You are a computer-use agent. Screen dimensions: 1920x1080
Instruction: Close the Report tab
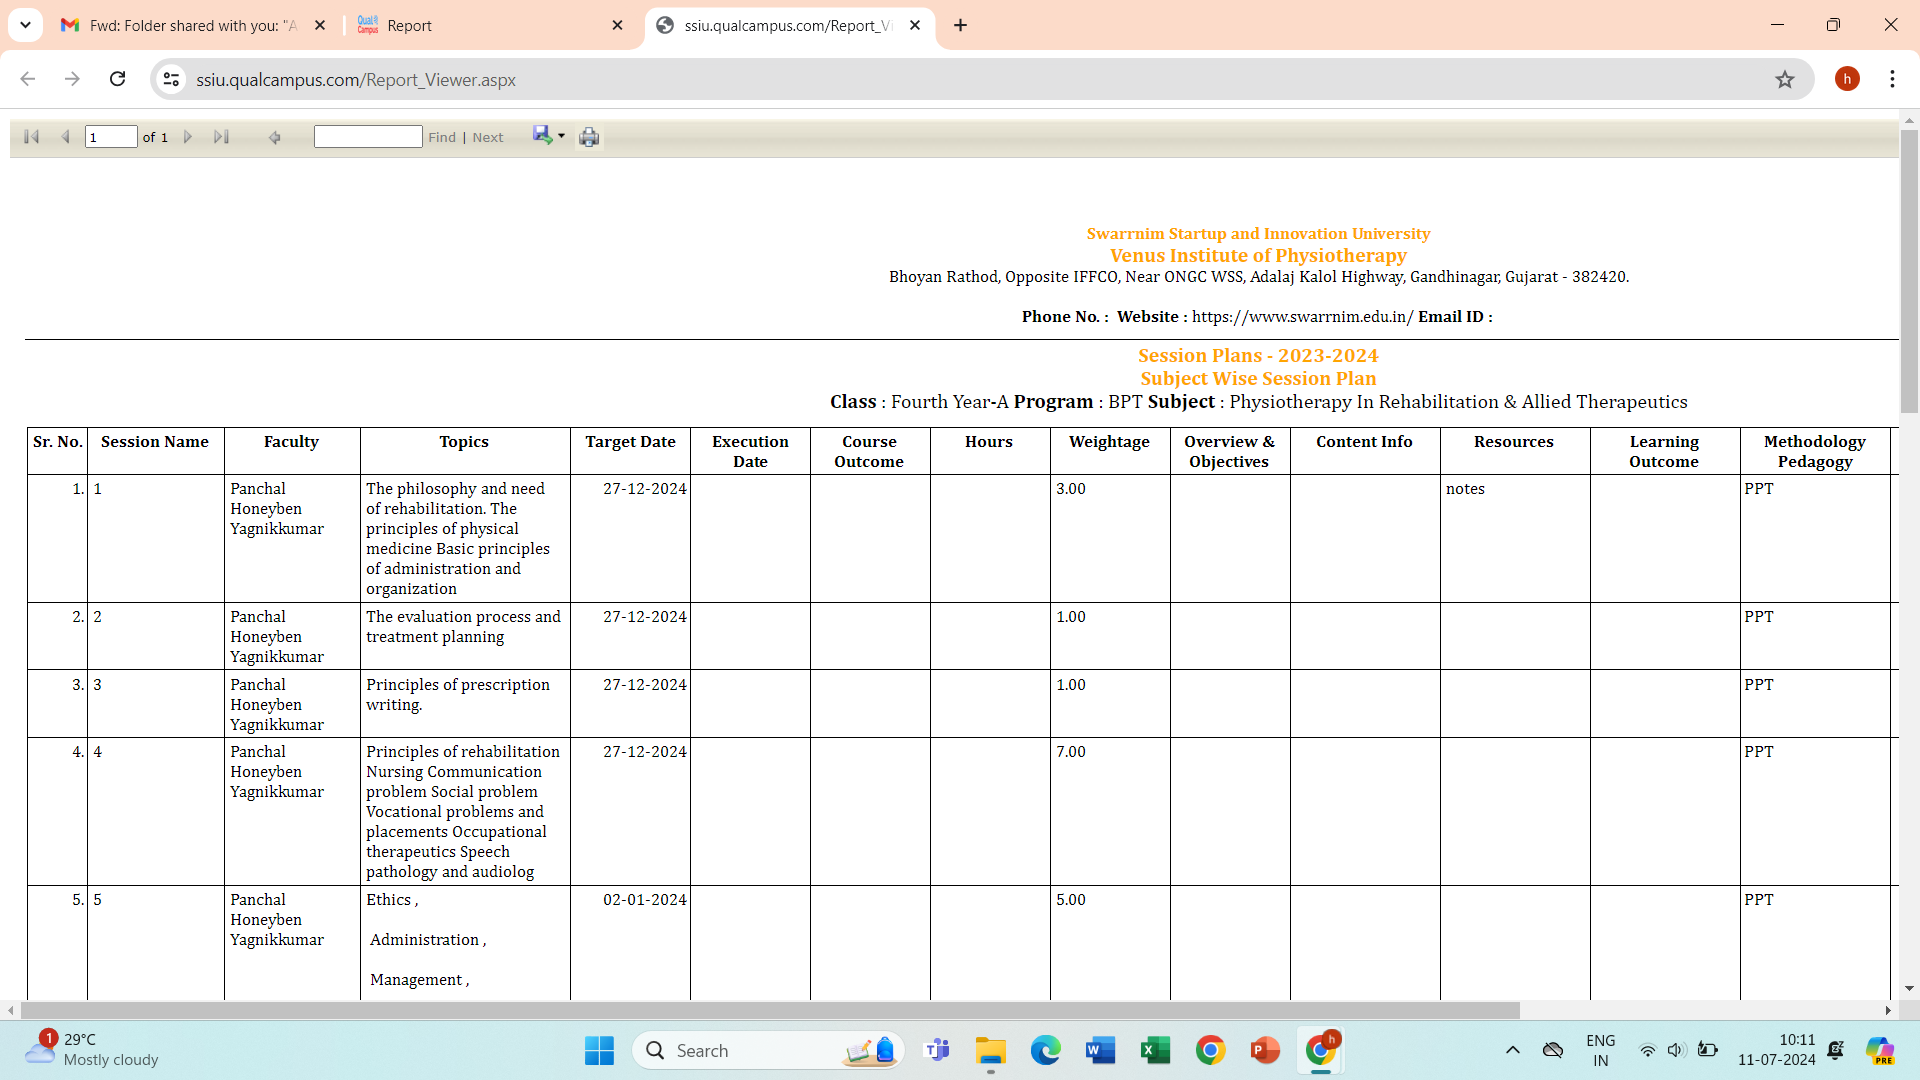tap(617, 26)
